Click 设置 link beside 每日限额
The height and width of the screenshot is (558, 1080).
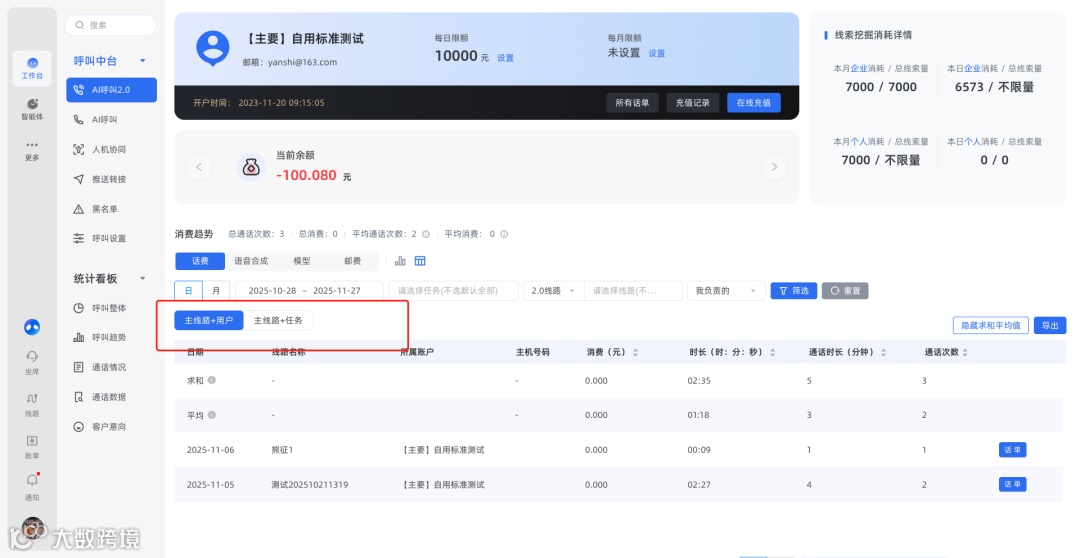pos(506,58)
